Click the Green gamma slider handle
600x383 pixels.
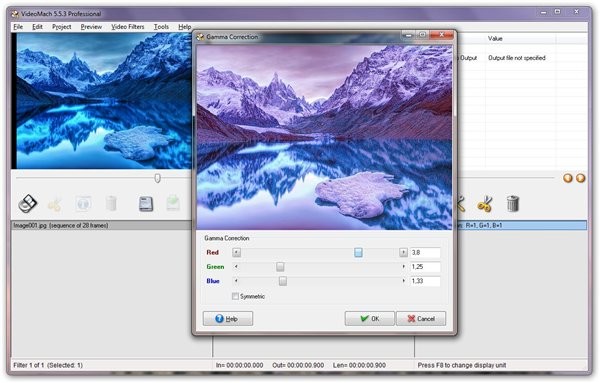(280, 267)
